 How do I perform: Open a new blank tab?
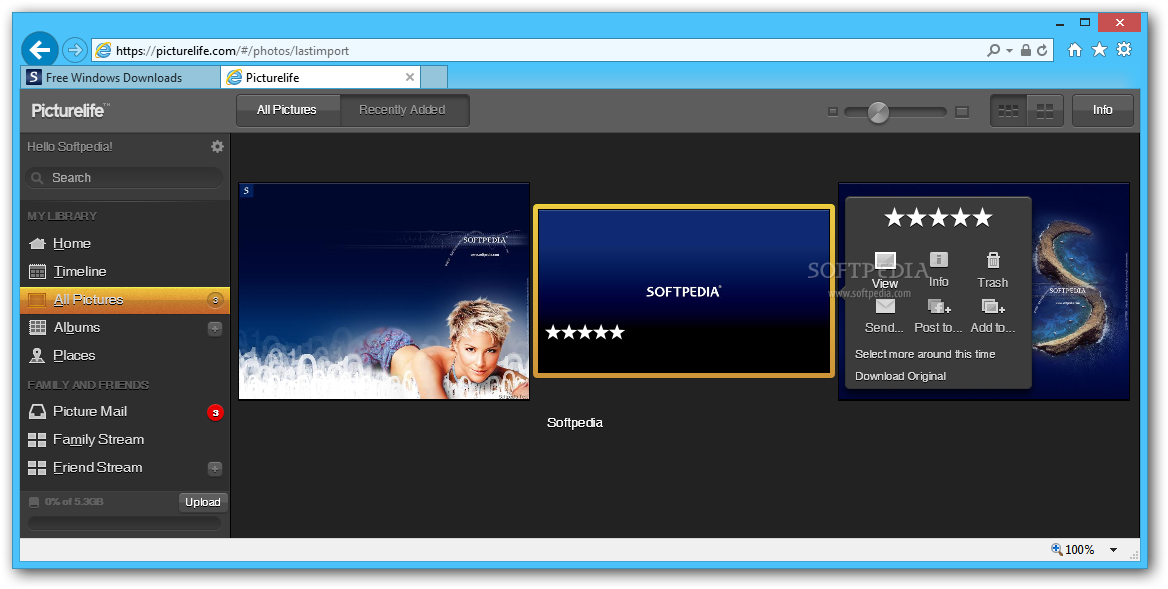tap(434, 77)
